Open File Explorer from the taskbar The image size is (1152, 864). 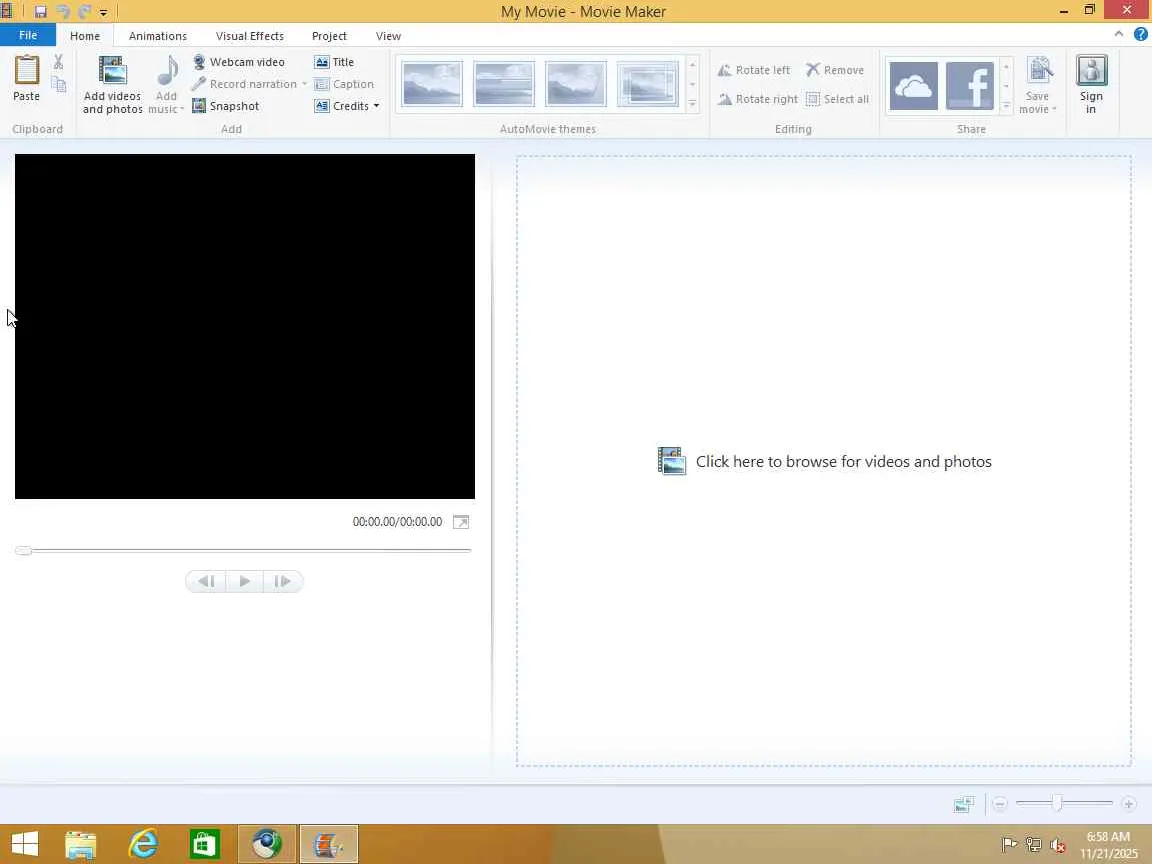(x=81, y=844)
